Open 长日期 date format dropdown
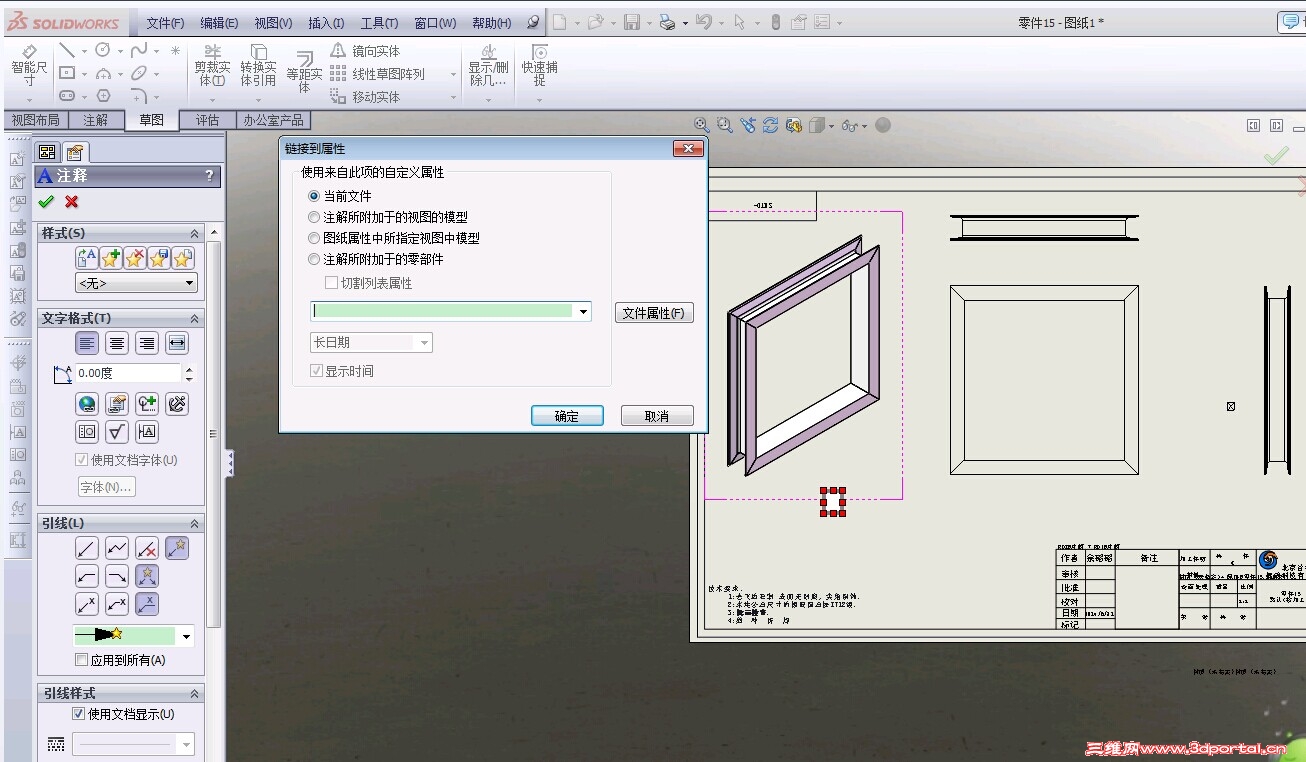1306x762 pixels. pos(424,343)
